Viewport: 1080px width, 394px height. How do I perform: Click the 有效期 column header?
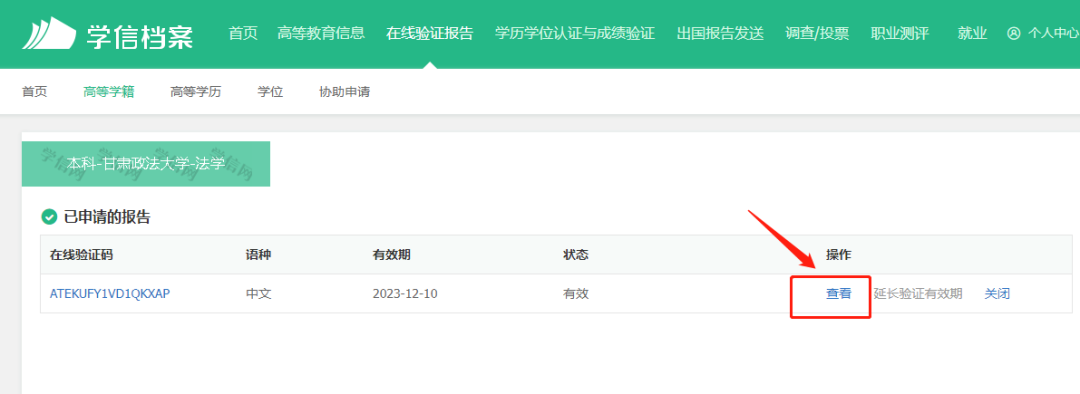(x=392, y=255)
